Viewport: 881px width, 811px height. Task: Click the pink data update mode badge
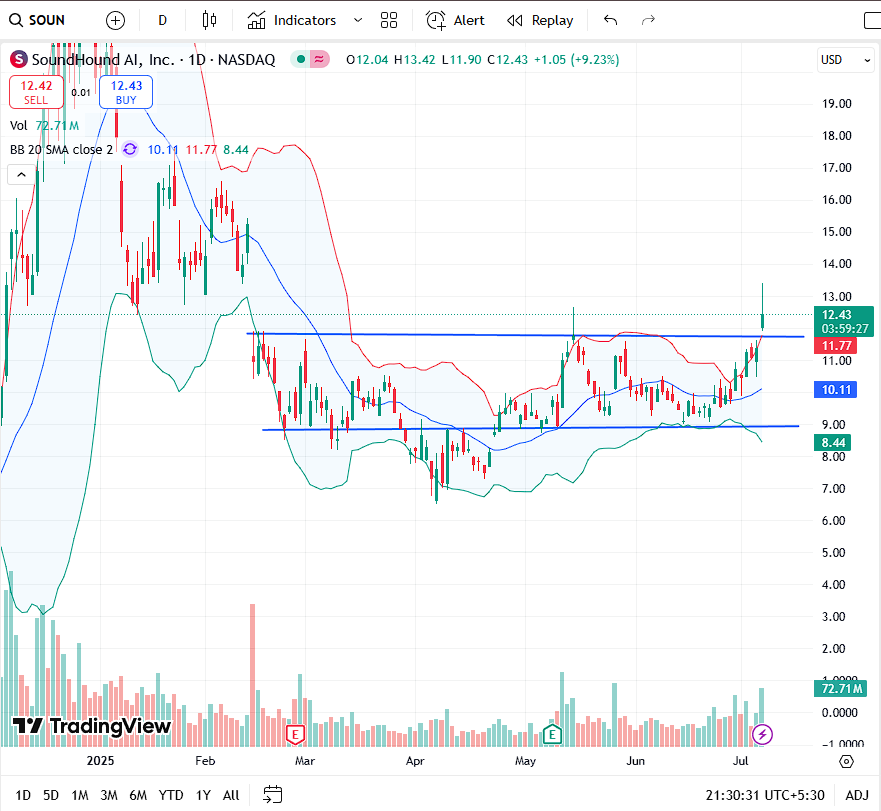(x=319, y=59)
